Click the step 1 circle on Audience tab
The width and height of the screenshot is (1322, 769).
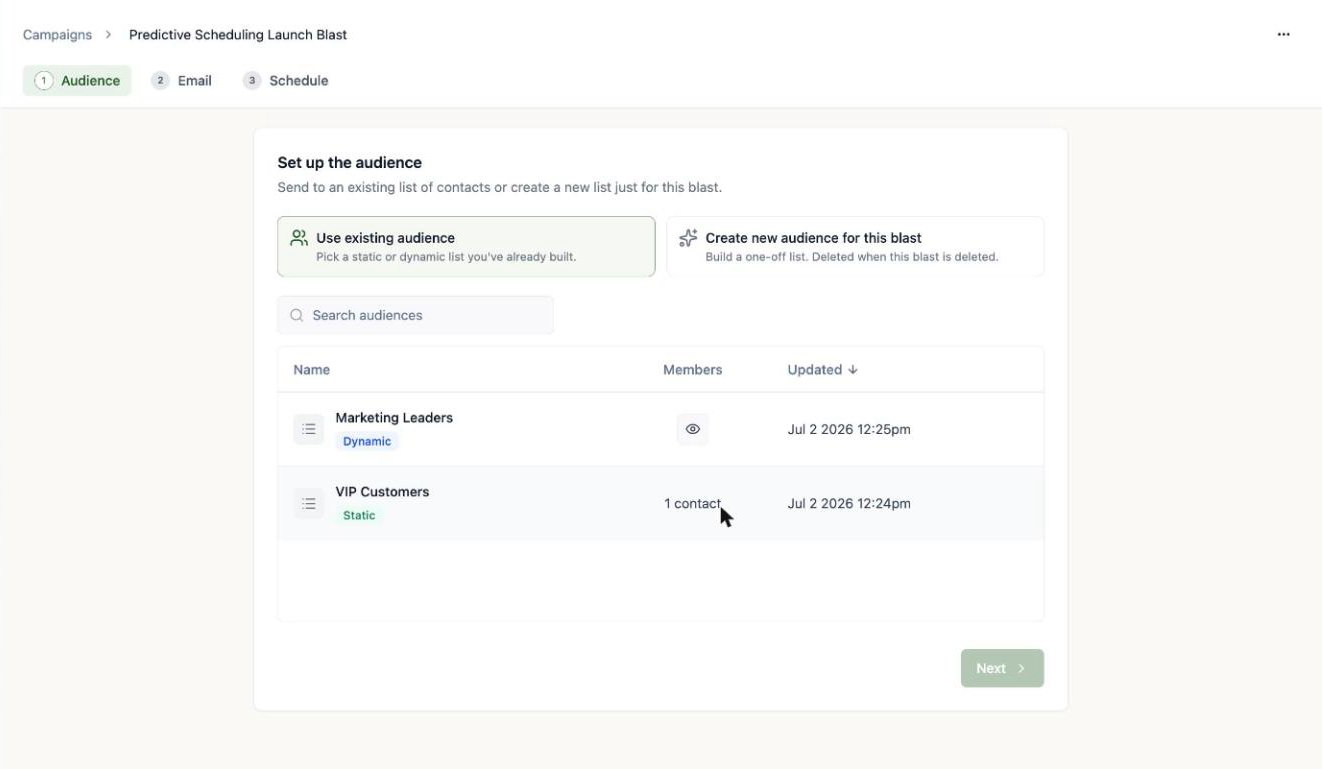[x=44, y=81]
